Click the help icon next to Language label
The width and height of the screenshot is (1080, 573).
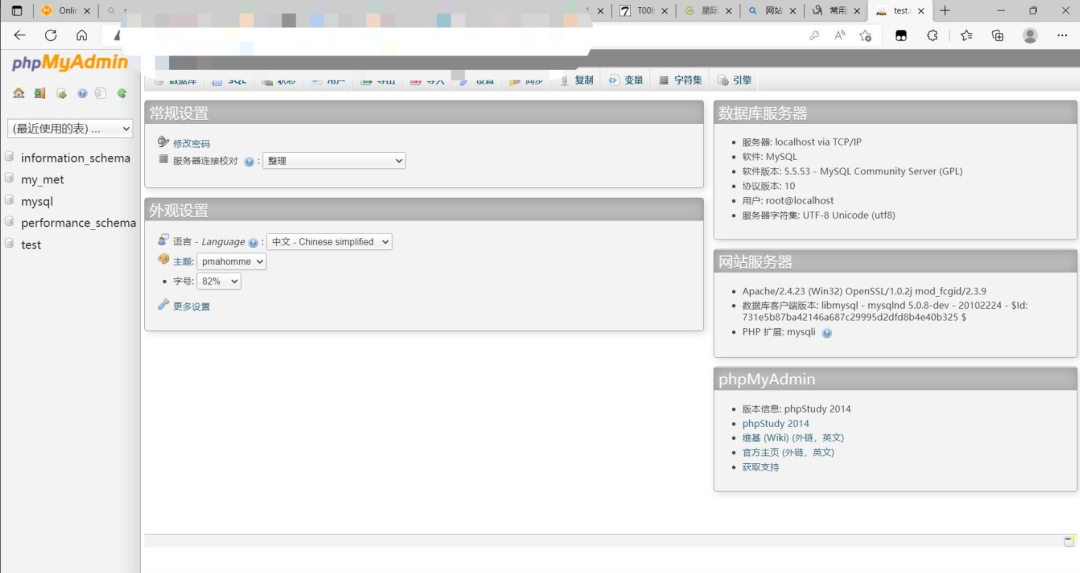[253, 242]
